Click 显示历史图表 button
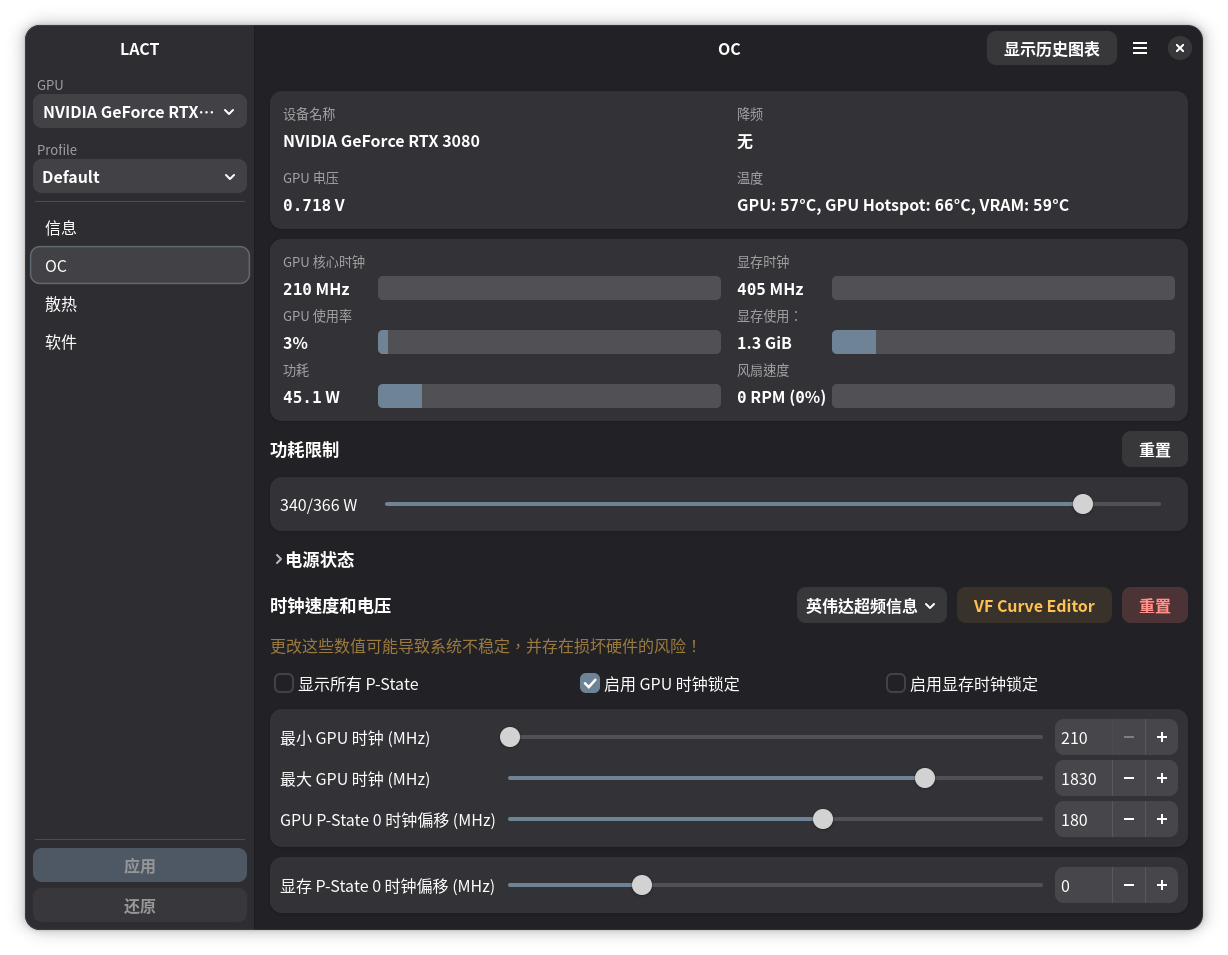The image size is (1228, 955). 1051,48
